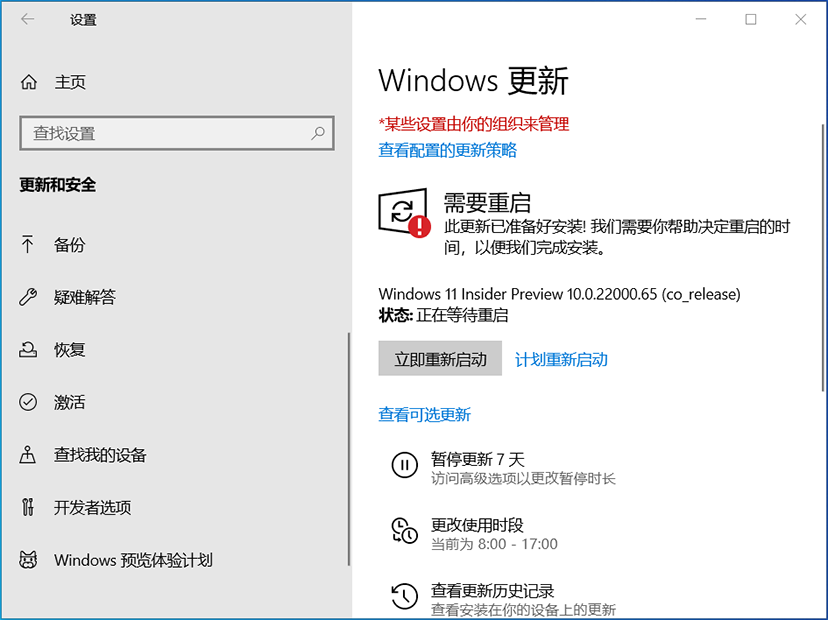Viewport: 828px width, 620px height.
Task: Click the Windows 11 Insider Preview version text
Action: pyautogui.click(x=559, y=294)
